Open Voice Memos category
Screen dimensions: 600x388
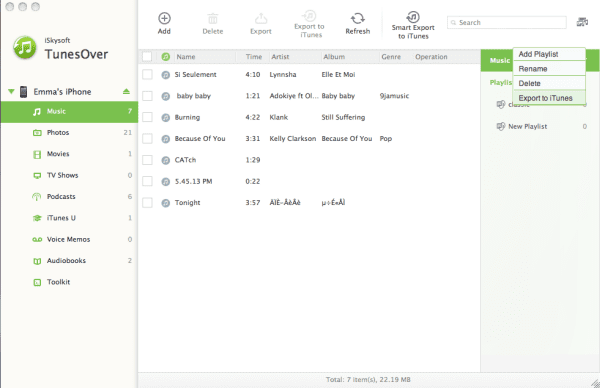[x=69, y=240]
